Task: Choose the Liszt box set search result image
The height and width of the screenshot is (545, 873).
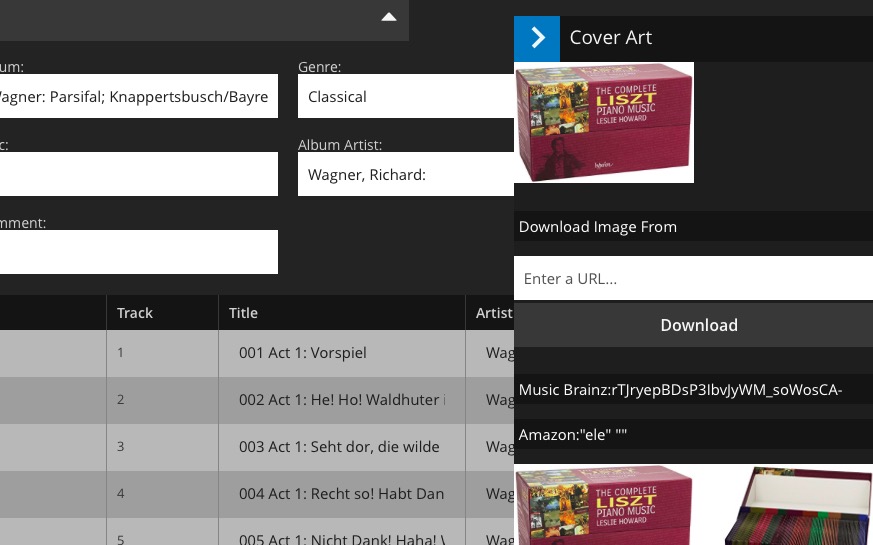Action: pos(604,505)
